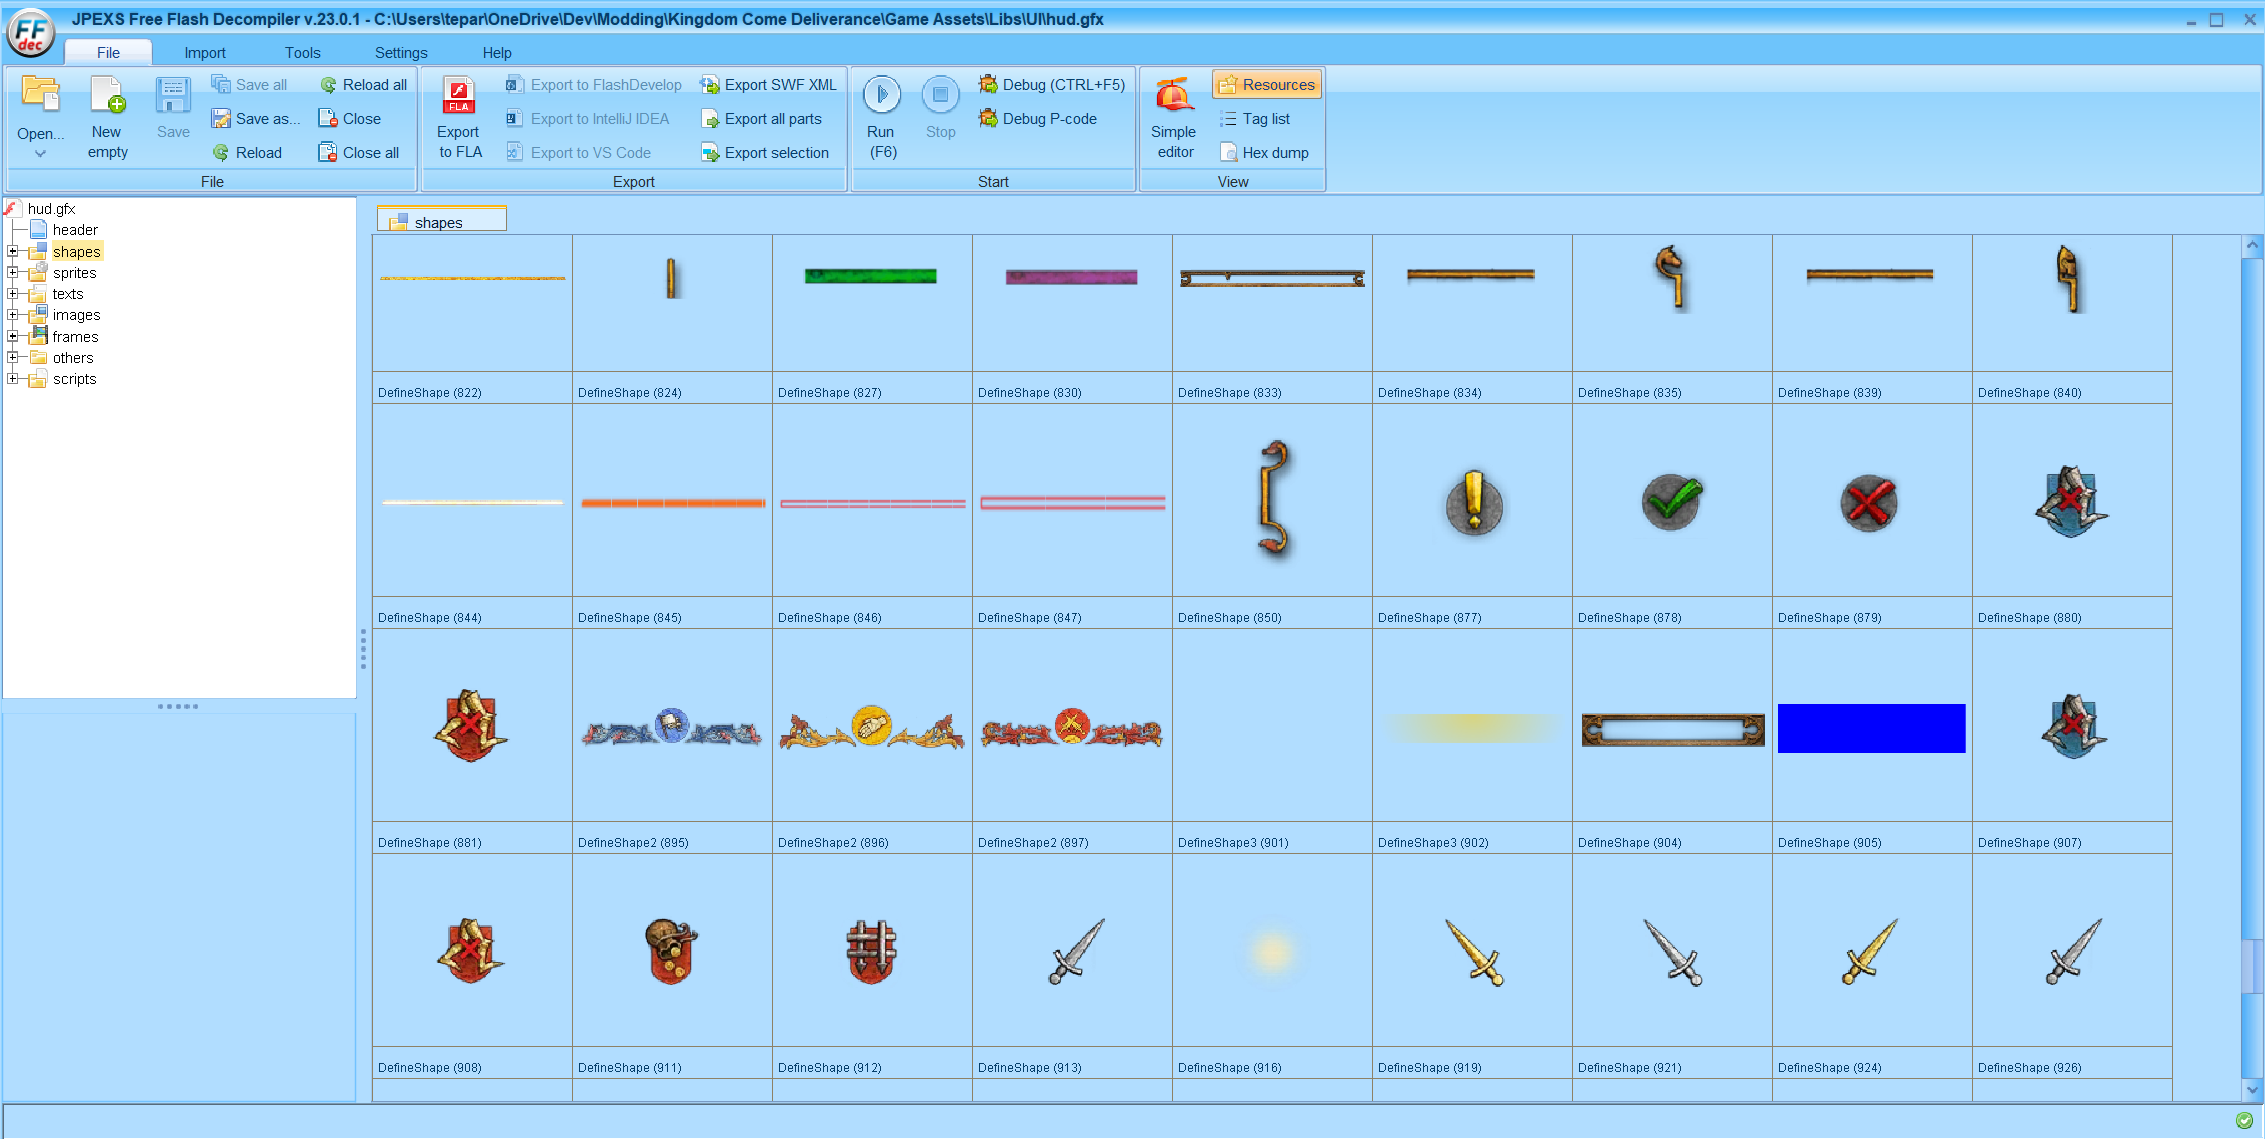Image resolution: width=2265 pixels, height=1139 pixels.
Task: Select the green checkmark DefineShape (878) thumbnail
Action: point(1671,502)
